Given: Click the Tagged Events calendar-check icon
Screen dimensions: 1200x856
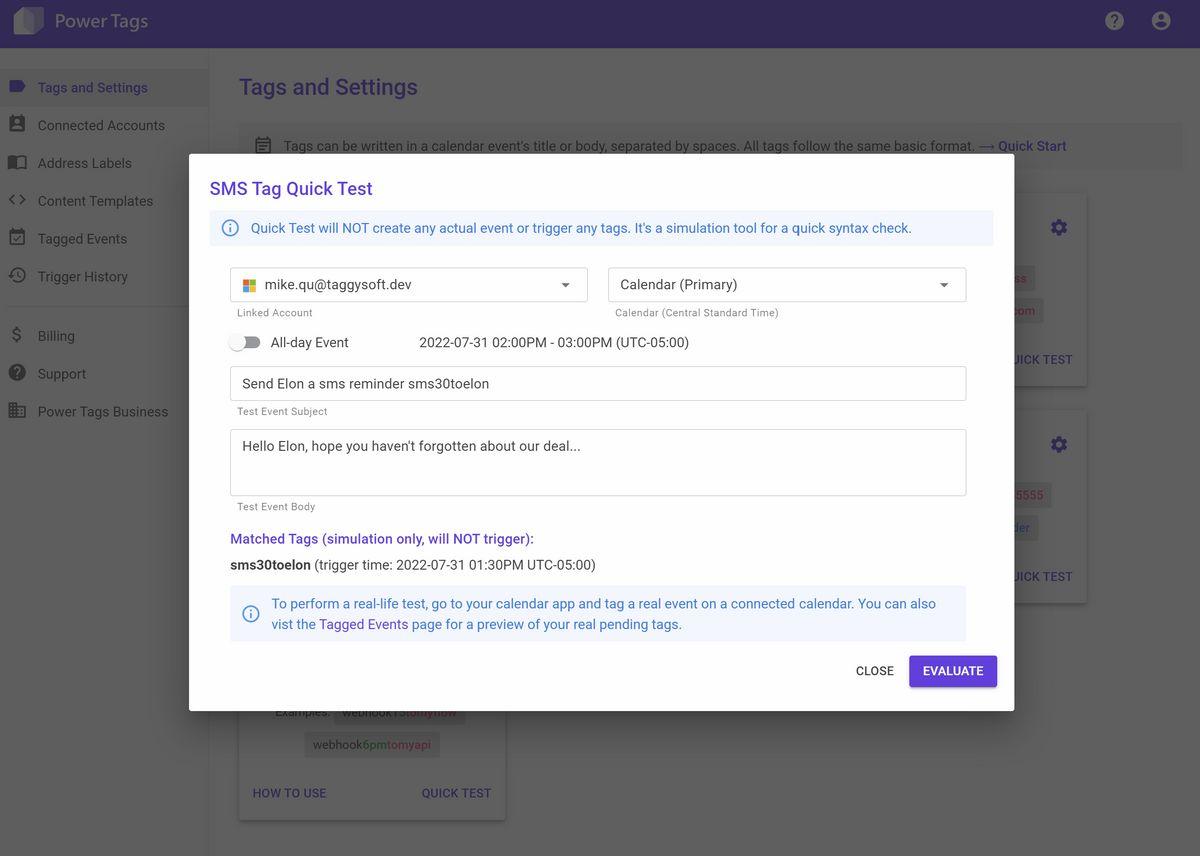Looking at the screenshot, I should point(17,237).
